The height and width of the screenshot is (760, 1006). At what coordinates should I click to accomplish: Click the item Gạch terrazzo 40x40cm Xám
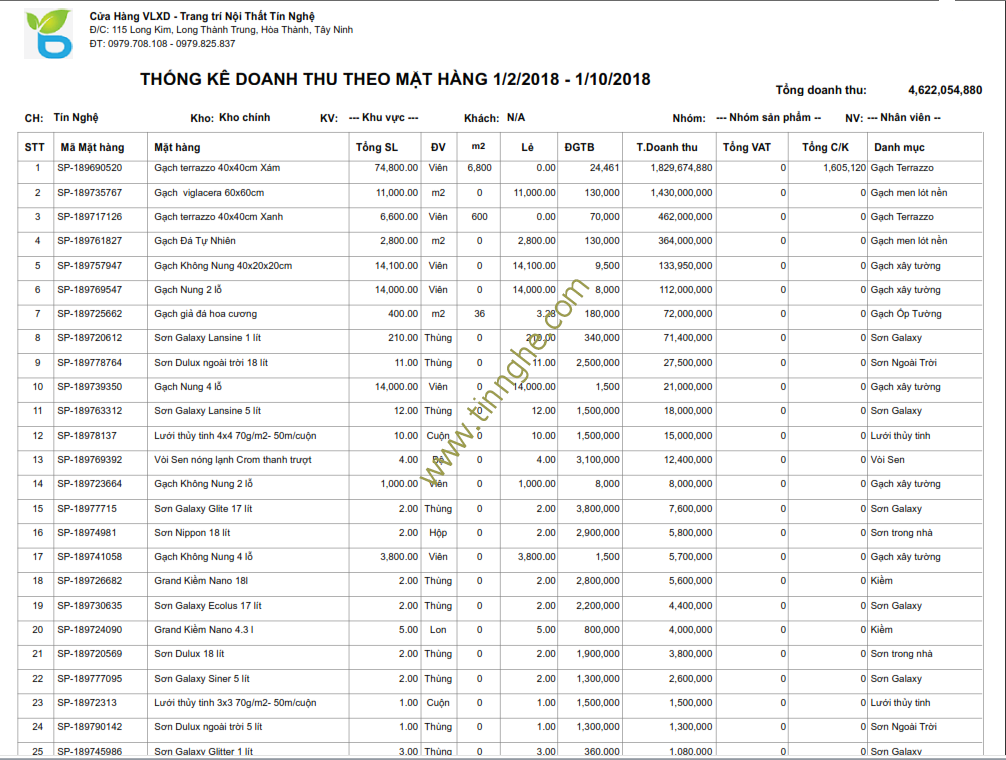(x=217, y=168)
